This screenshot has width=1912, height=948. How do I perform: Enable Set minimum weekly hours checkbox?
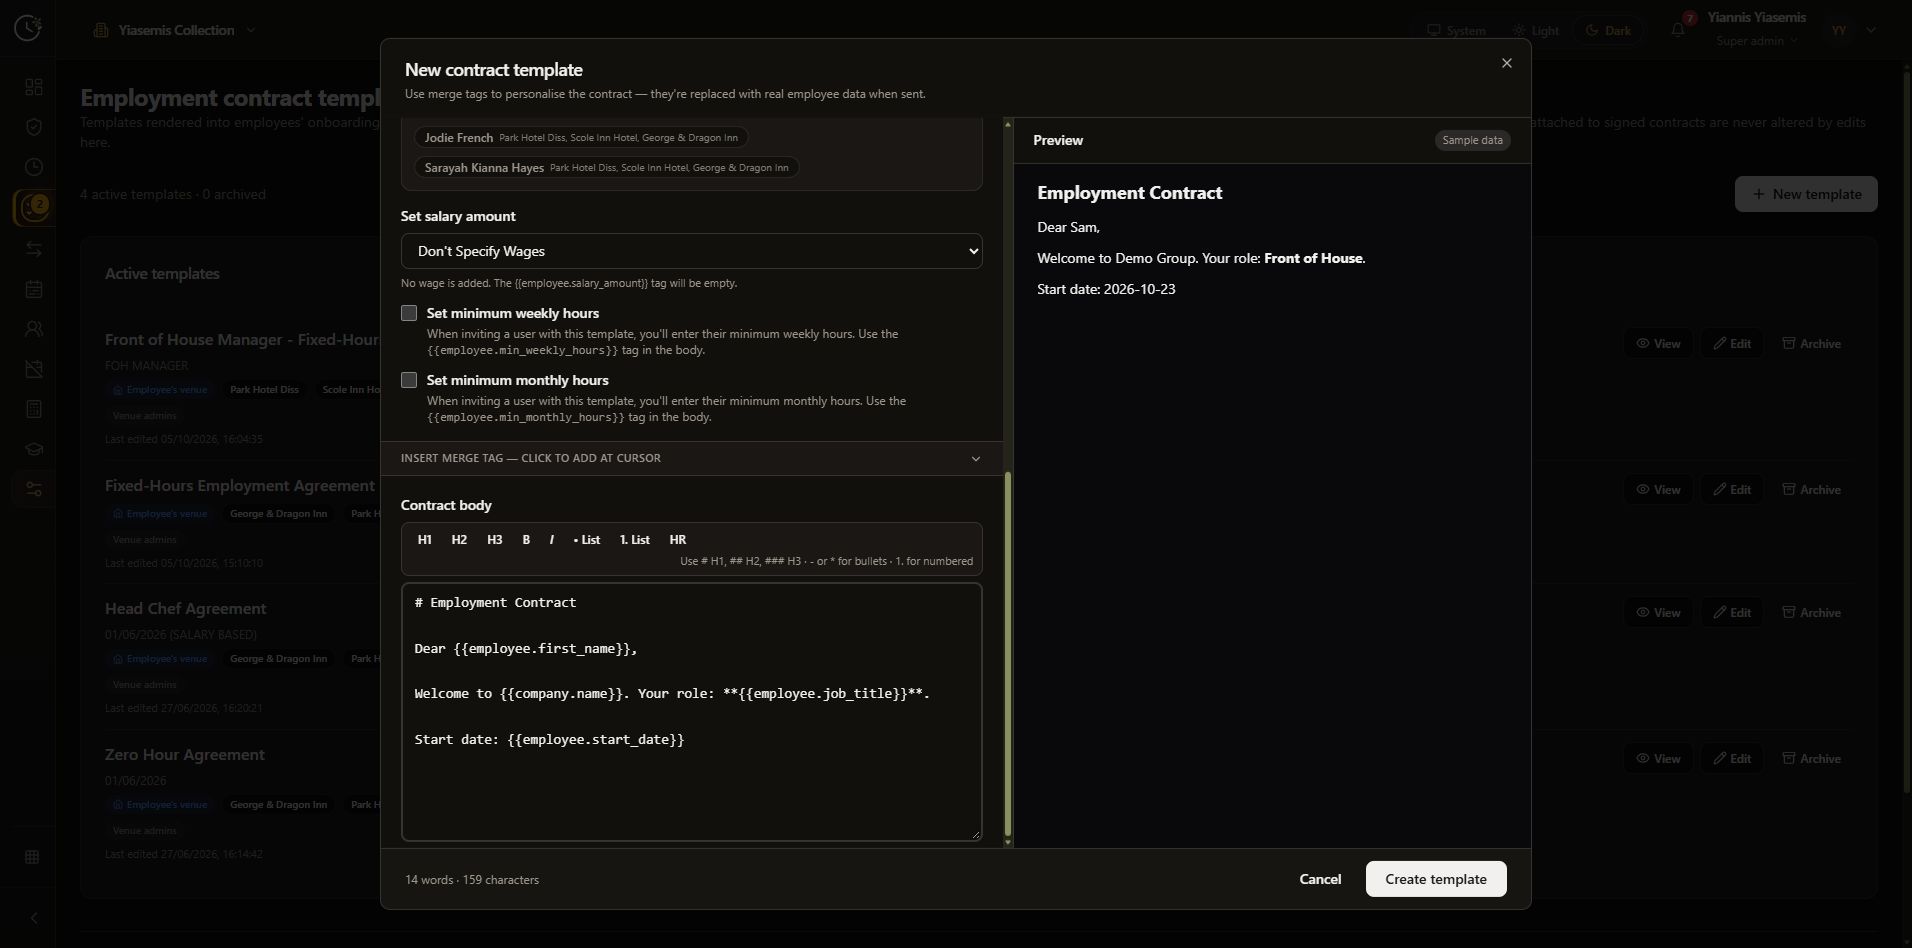click(409, 313)
